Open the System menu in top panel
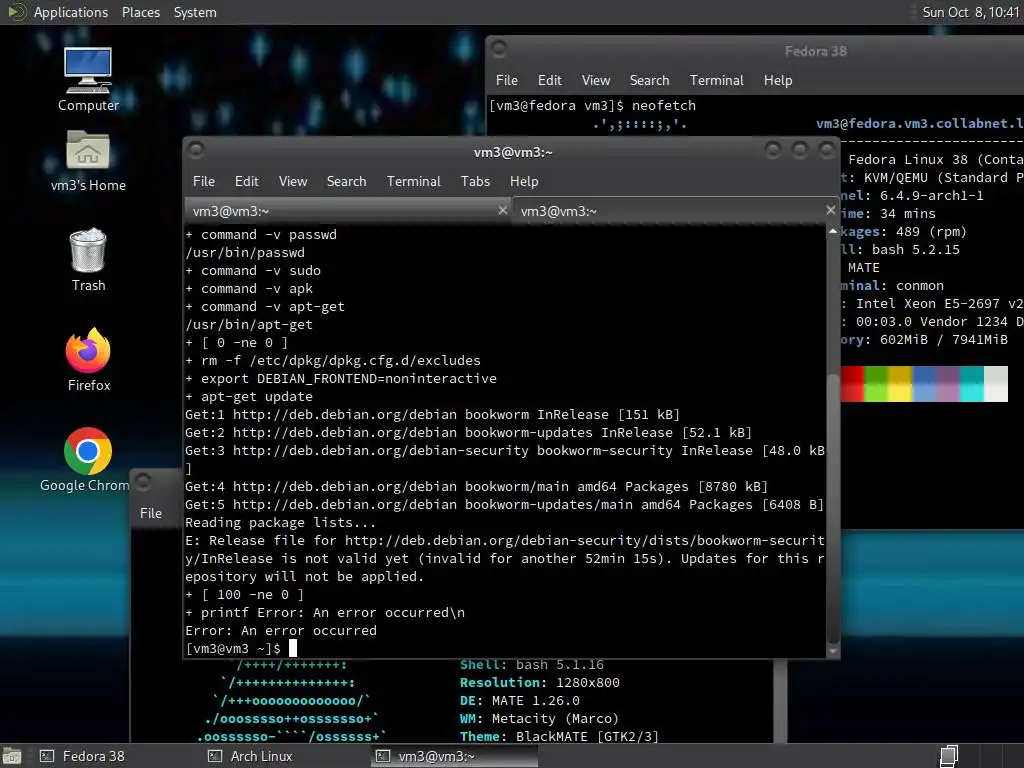The height and width of the screenshot is (768, 1024). click(195, 12)
